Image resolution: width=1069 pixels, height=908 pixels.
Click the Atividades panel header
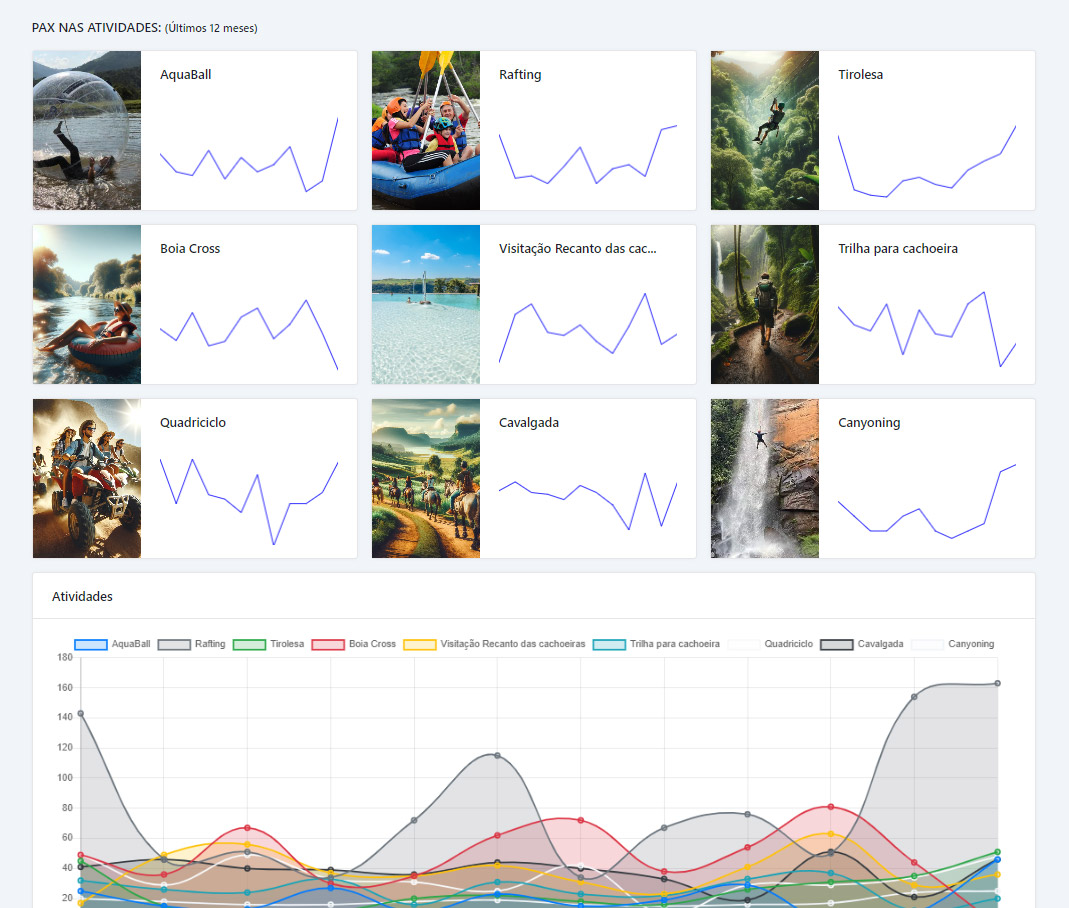[x=82, y=596]
